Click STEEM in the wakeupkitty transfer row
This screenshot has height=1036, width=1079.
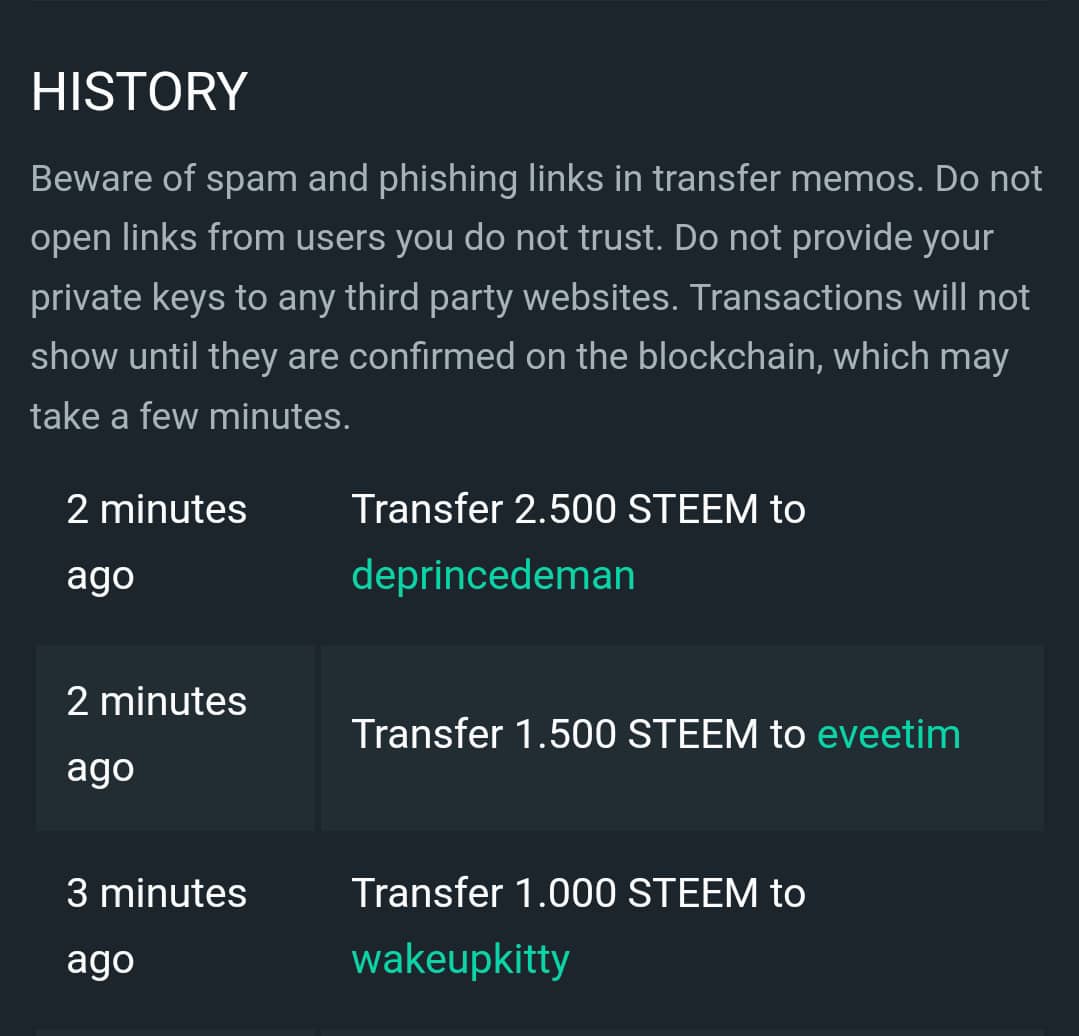point(693,893)
